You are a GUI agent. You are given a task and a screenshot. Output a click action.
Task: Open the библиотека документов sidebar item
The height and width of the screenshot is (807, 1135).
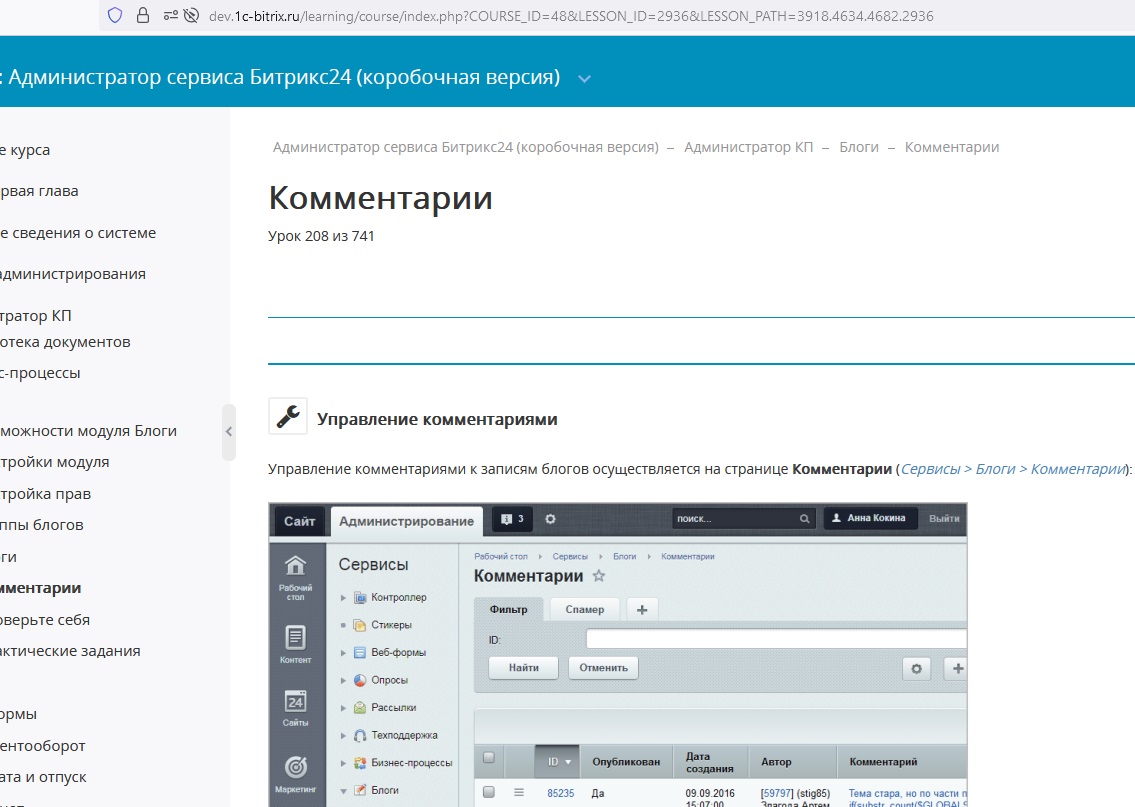pos(65,342)
